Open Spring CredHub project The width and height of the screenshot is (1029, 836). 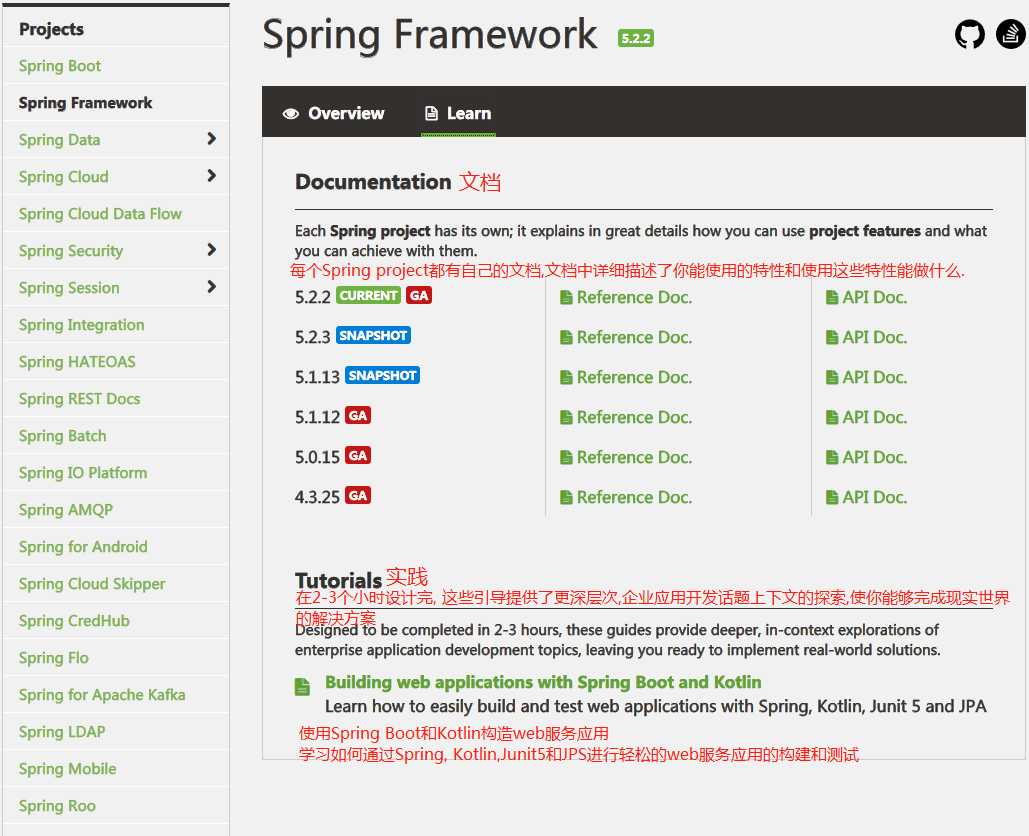pos(74,621)
